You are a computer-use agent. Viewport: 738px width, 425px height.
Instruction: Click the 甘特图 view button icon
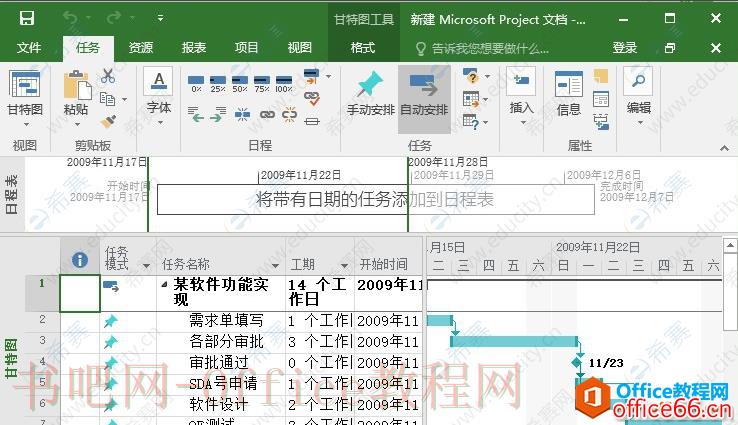25,84
